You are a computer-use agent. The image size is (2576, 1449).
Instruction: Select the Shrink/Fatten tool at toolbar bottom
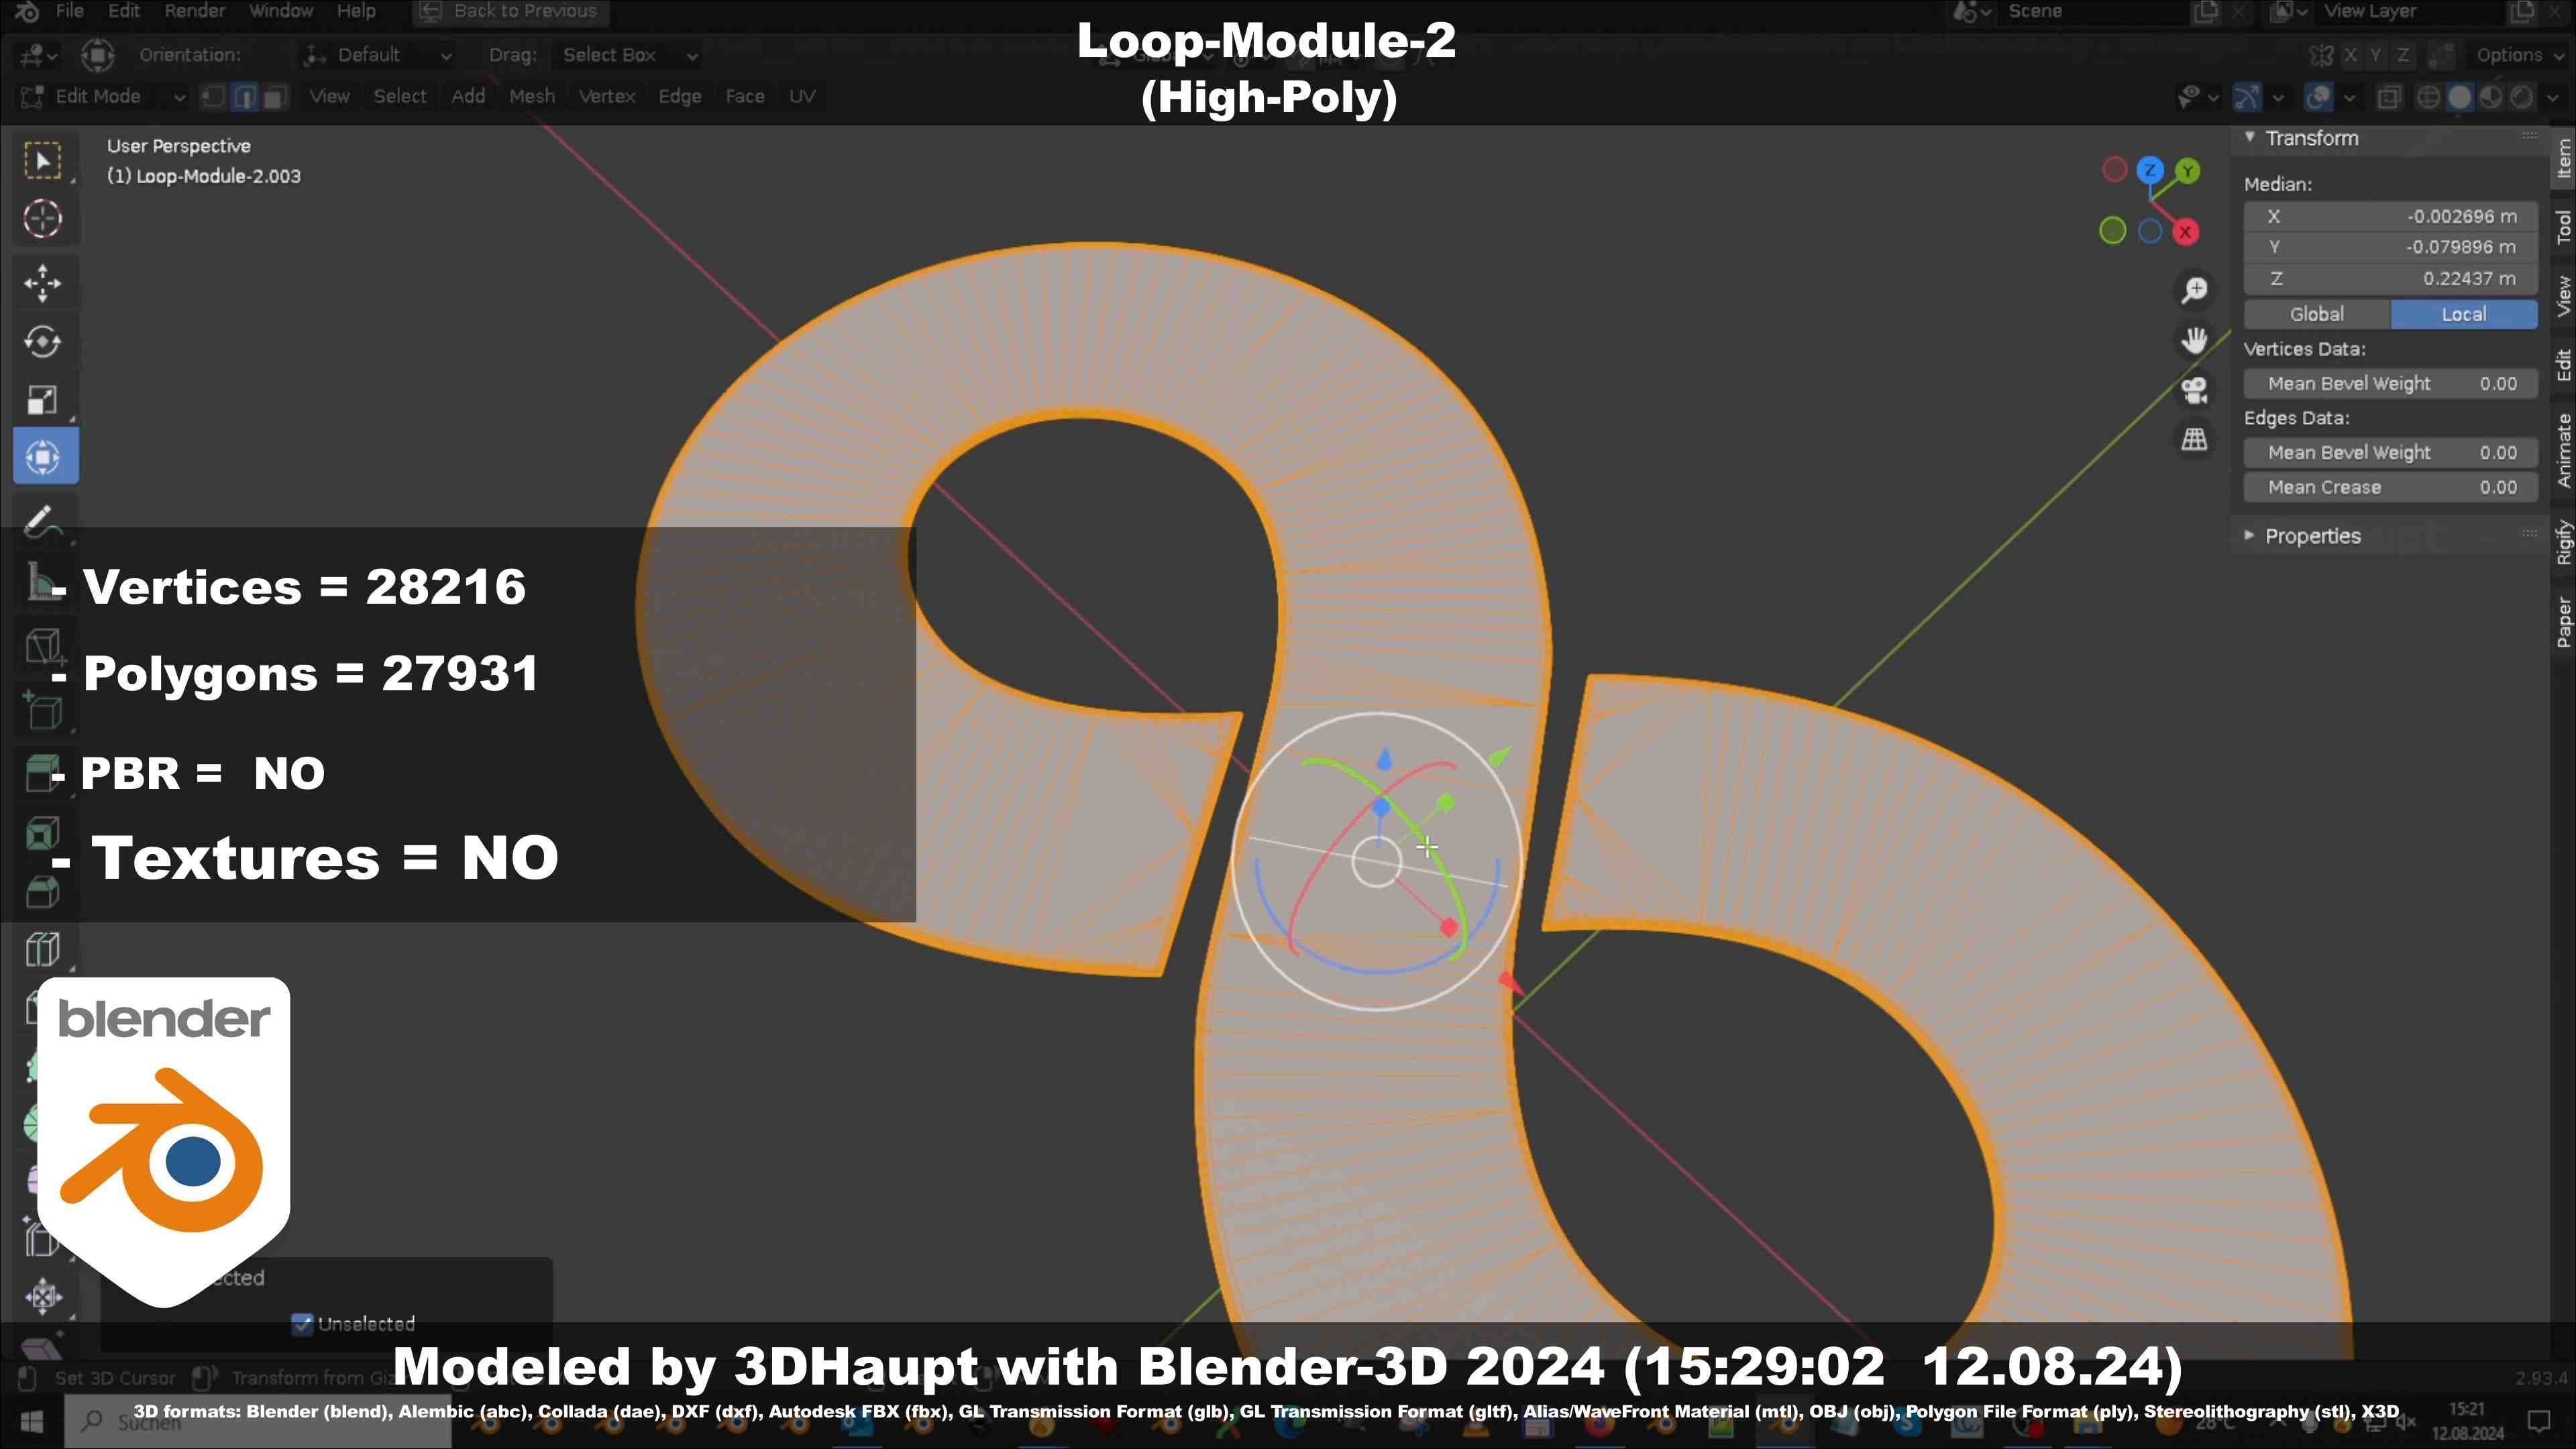(x=43, y=1297)
